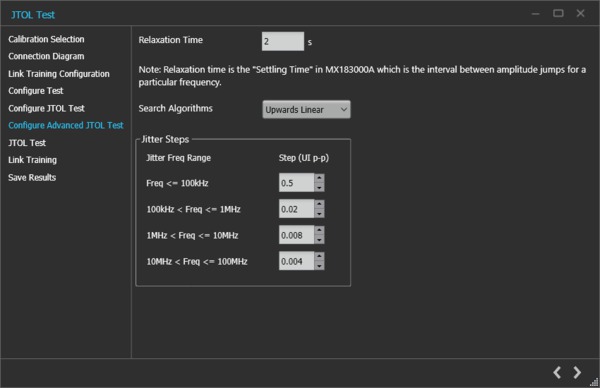Click the Relaxation Time label

coord(171,40)
